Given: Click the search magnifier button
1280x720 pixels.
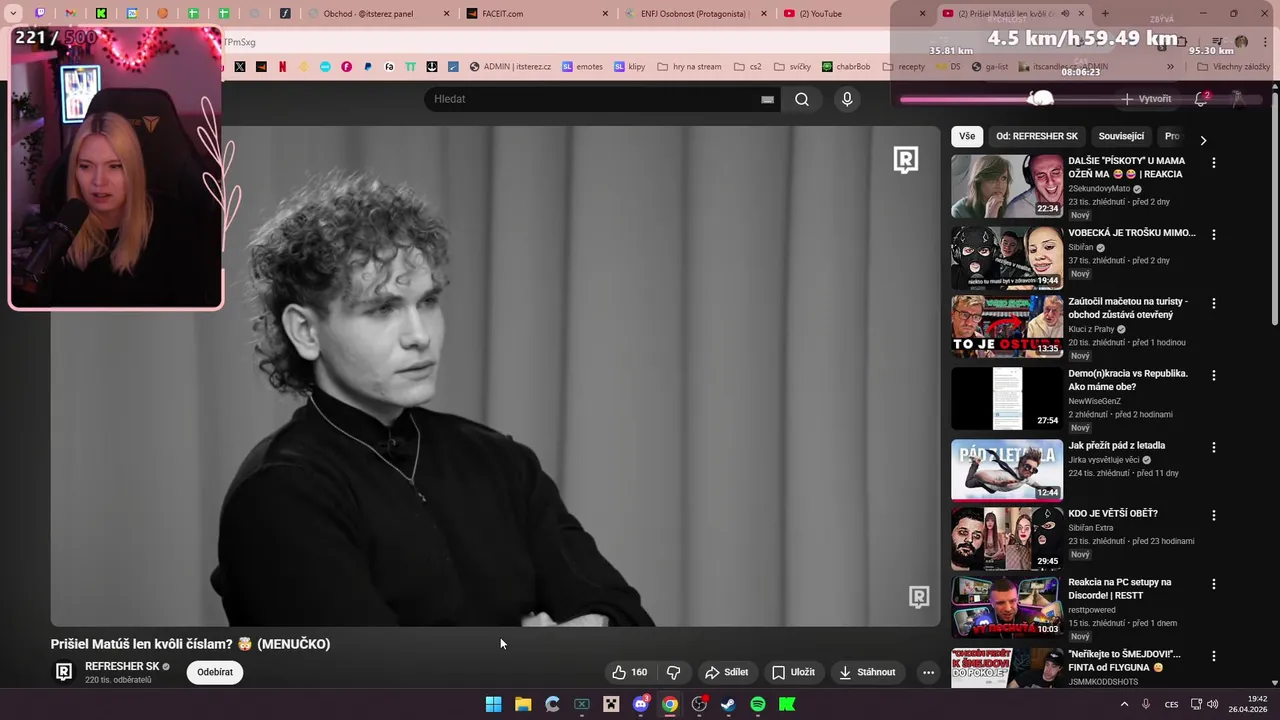Looking at the screenshot, I should click(x=802, y=99).
